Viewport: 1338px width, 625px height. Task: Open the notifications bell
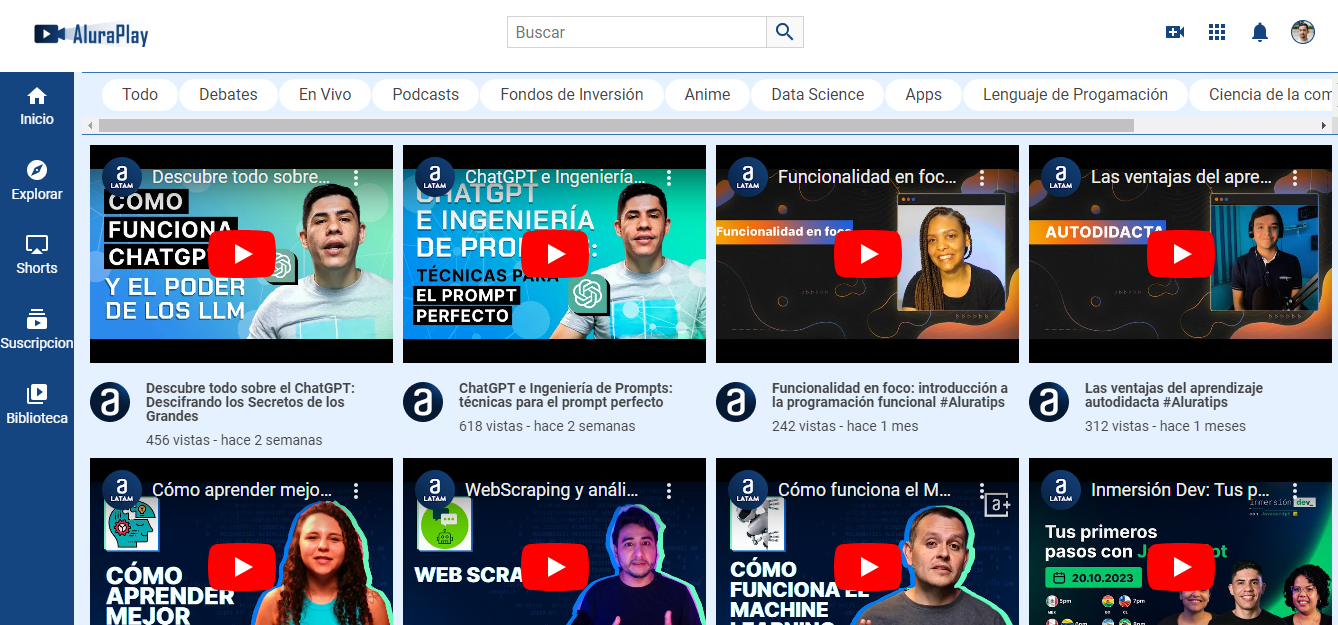[1260, 32]
